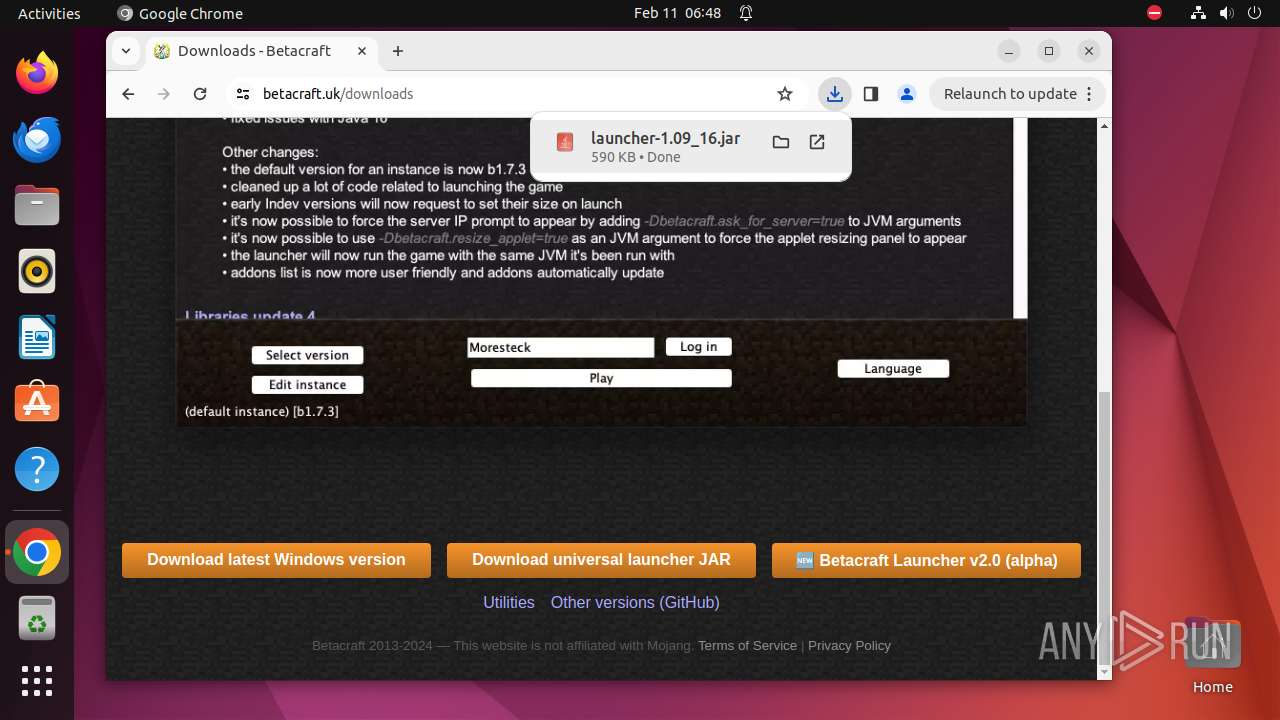Open the Chrome profile menu
The width and height of the screenshot is (1280, 720).
[x=907, y=94]
